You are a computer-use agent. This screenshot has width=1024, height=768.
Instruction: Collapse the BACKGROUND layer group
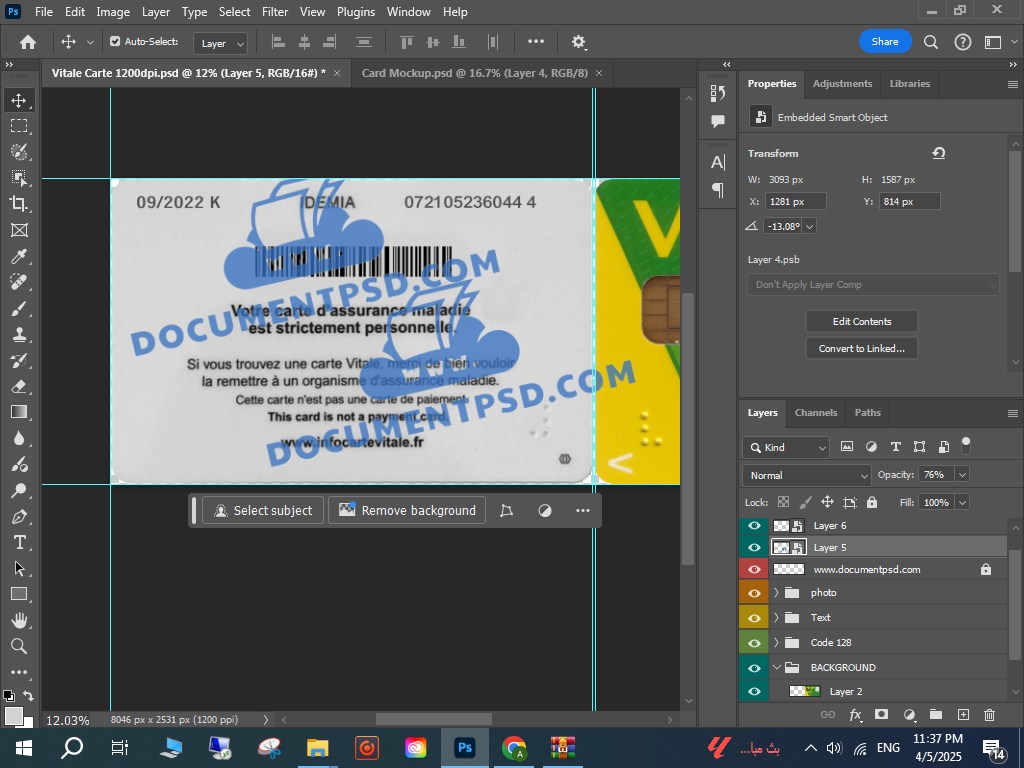click(776, 667)
